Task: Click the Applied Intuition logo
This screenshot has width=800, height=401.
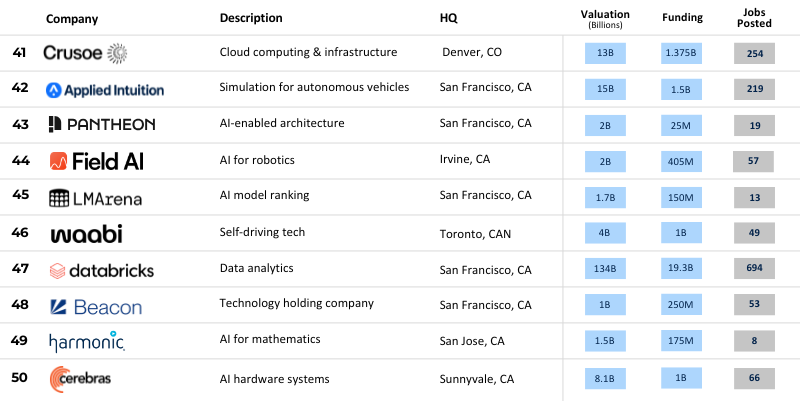Action: (x=105, y=89)
